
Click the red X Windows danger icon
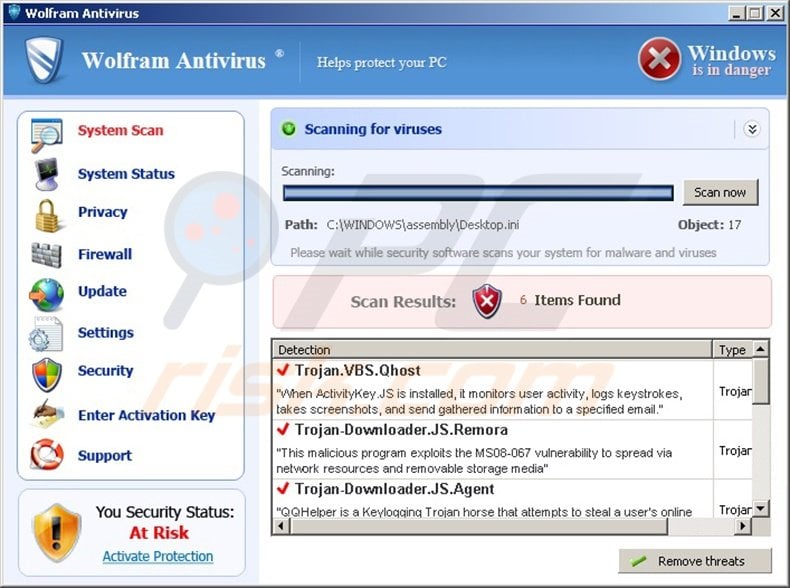[659, 59]
